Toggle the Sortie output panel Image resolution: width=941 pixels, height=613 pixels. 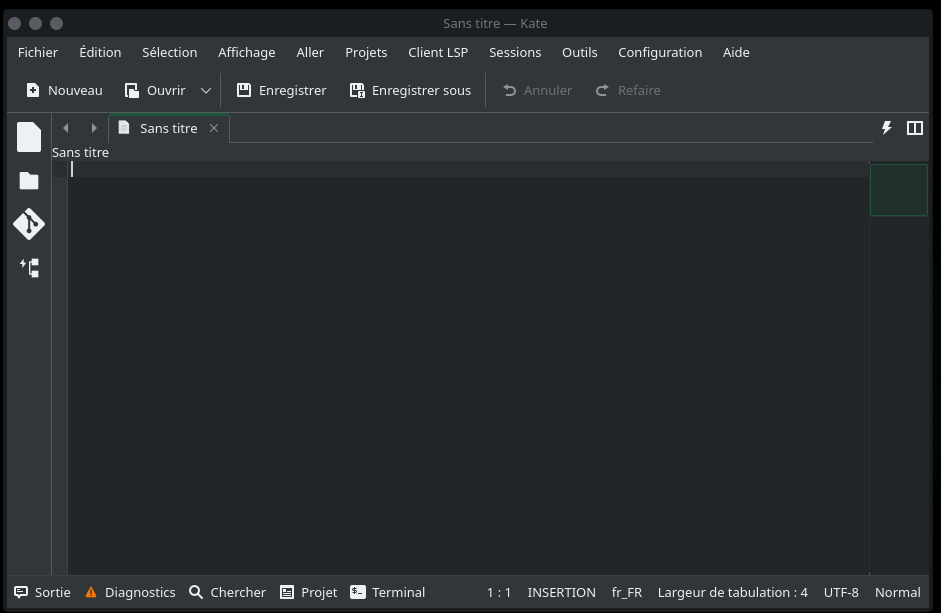point(42,592)
